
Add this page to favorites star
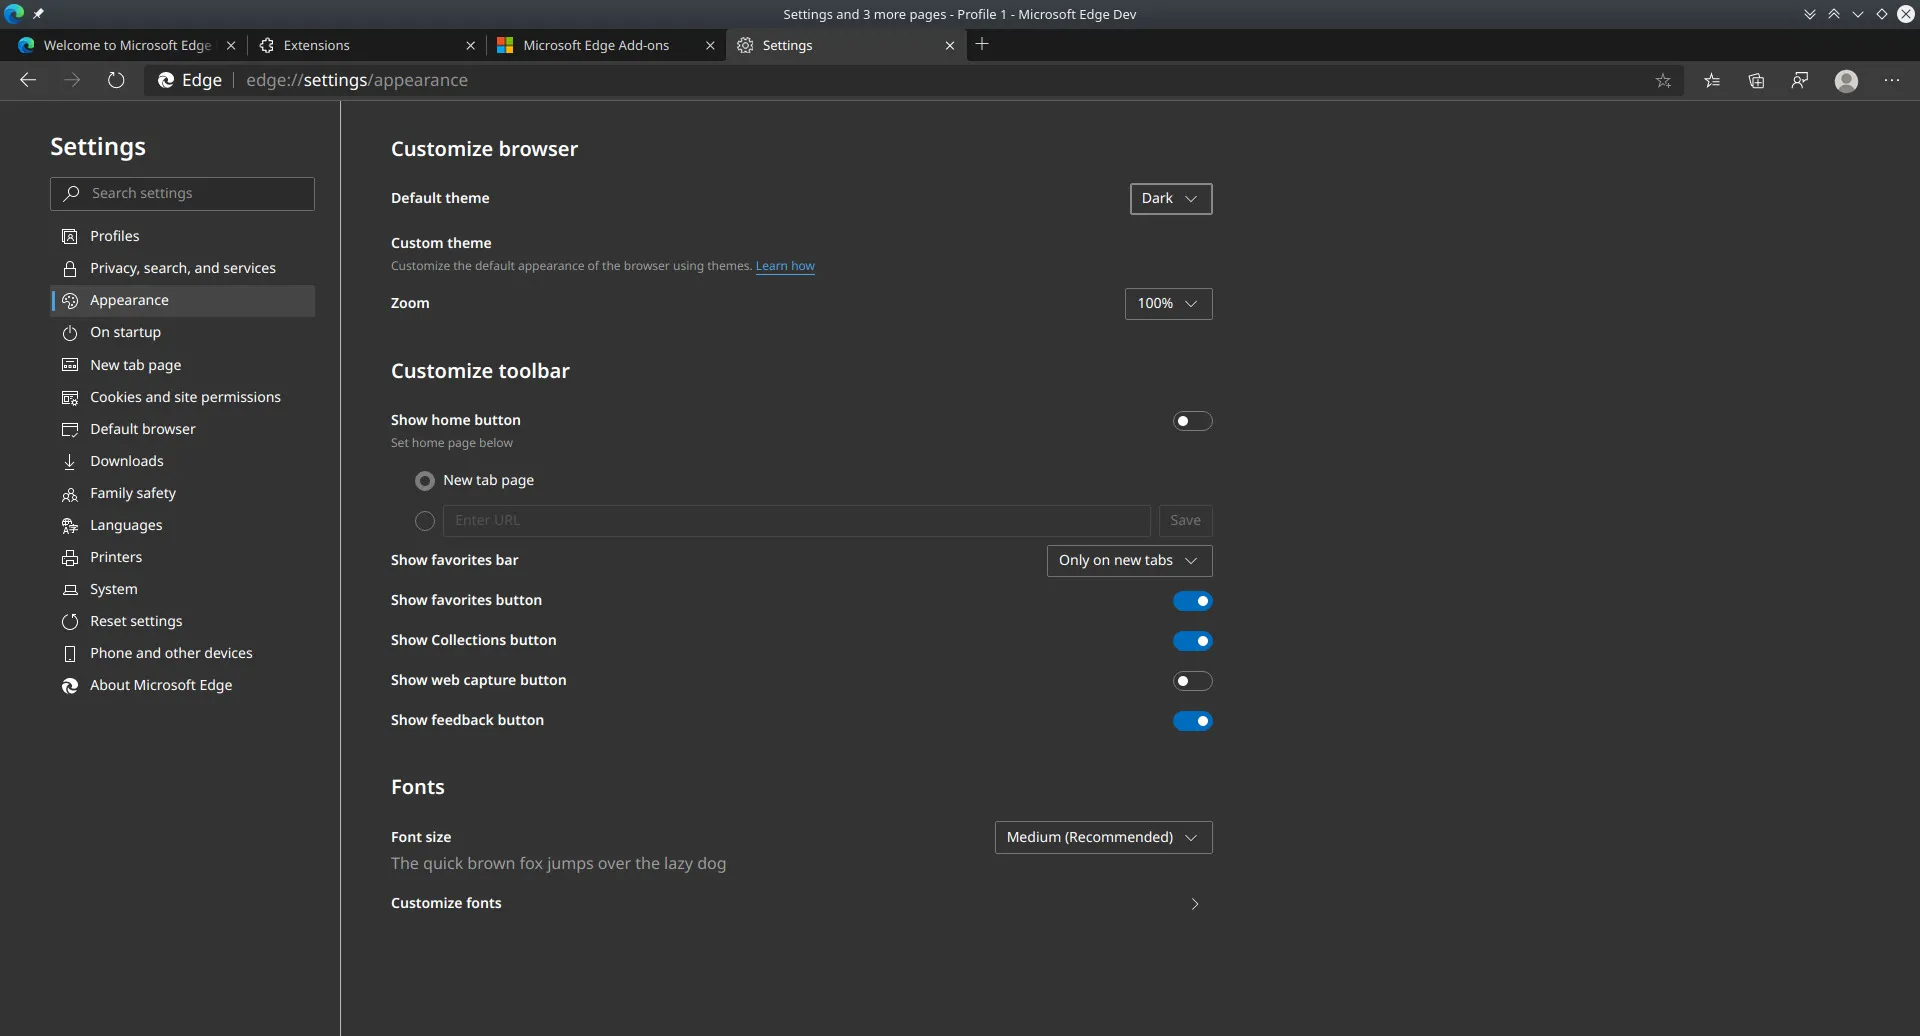click(1663, 81)
